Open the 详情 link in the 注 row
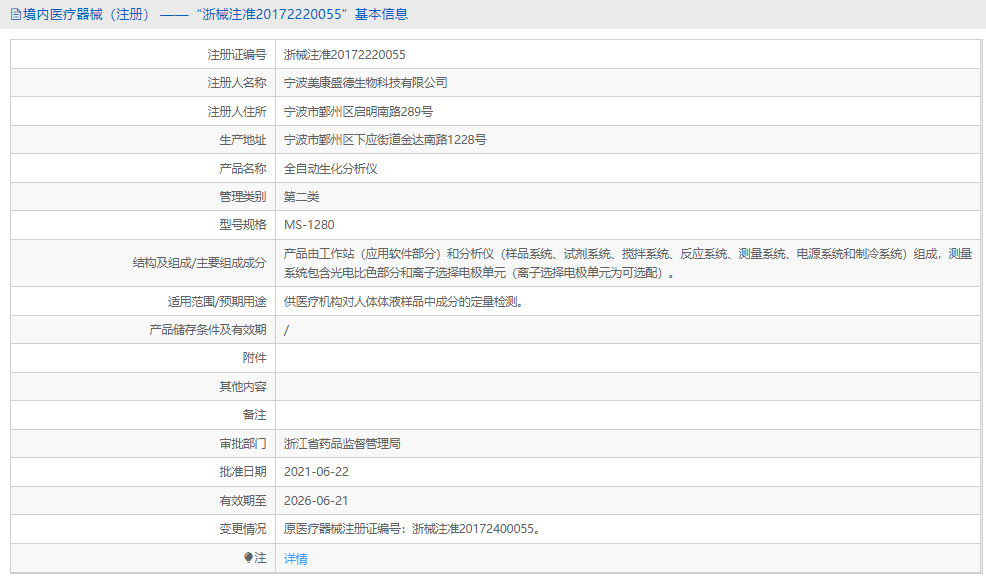The height and width of the screenshot is (580, 986). (x=296, y=559)
